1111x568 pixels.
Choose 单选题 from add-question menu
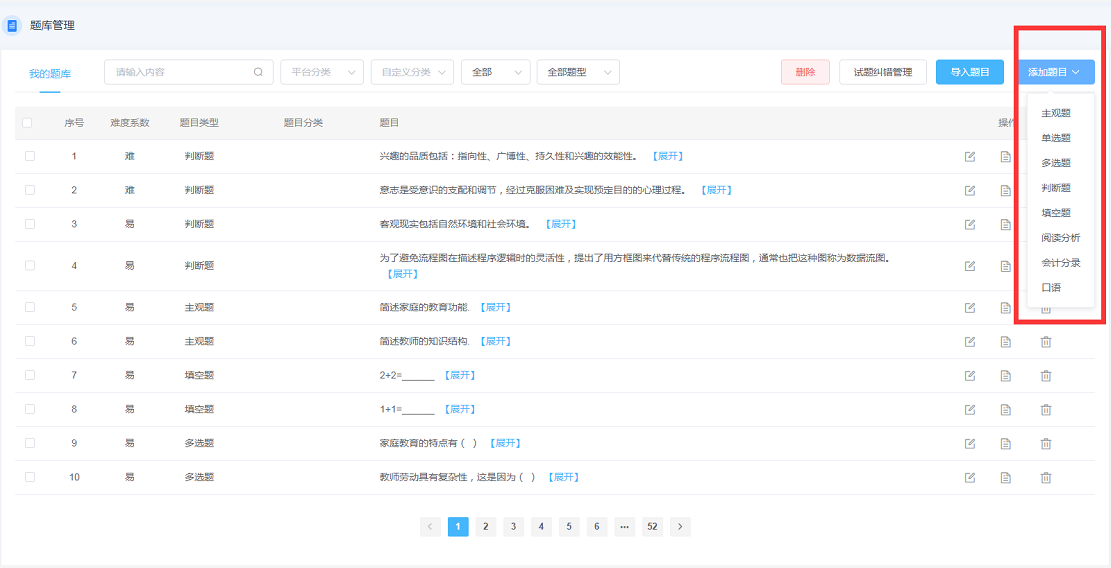[x=1056, y=138]
